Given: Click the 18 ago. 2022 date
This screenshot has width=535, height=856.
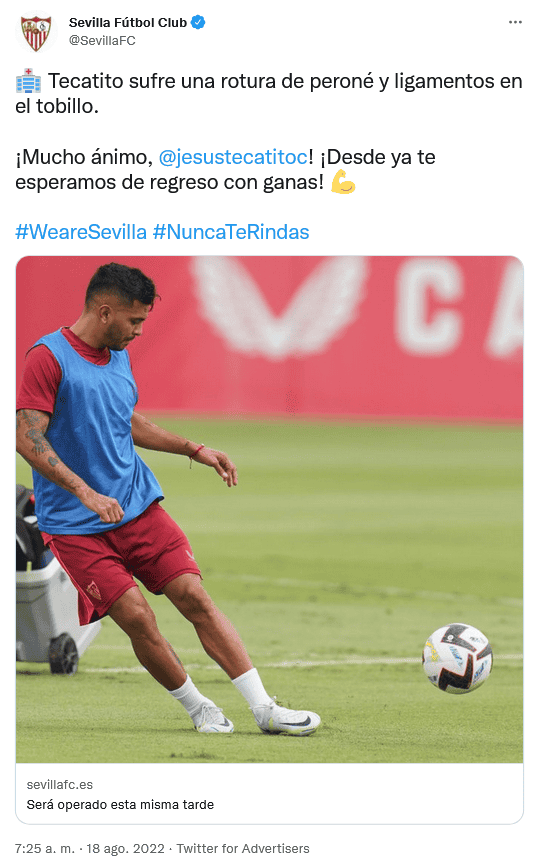Looking at the screenshot, I should pyautogui.click(x=125, y=848).
